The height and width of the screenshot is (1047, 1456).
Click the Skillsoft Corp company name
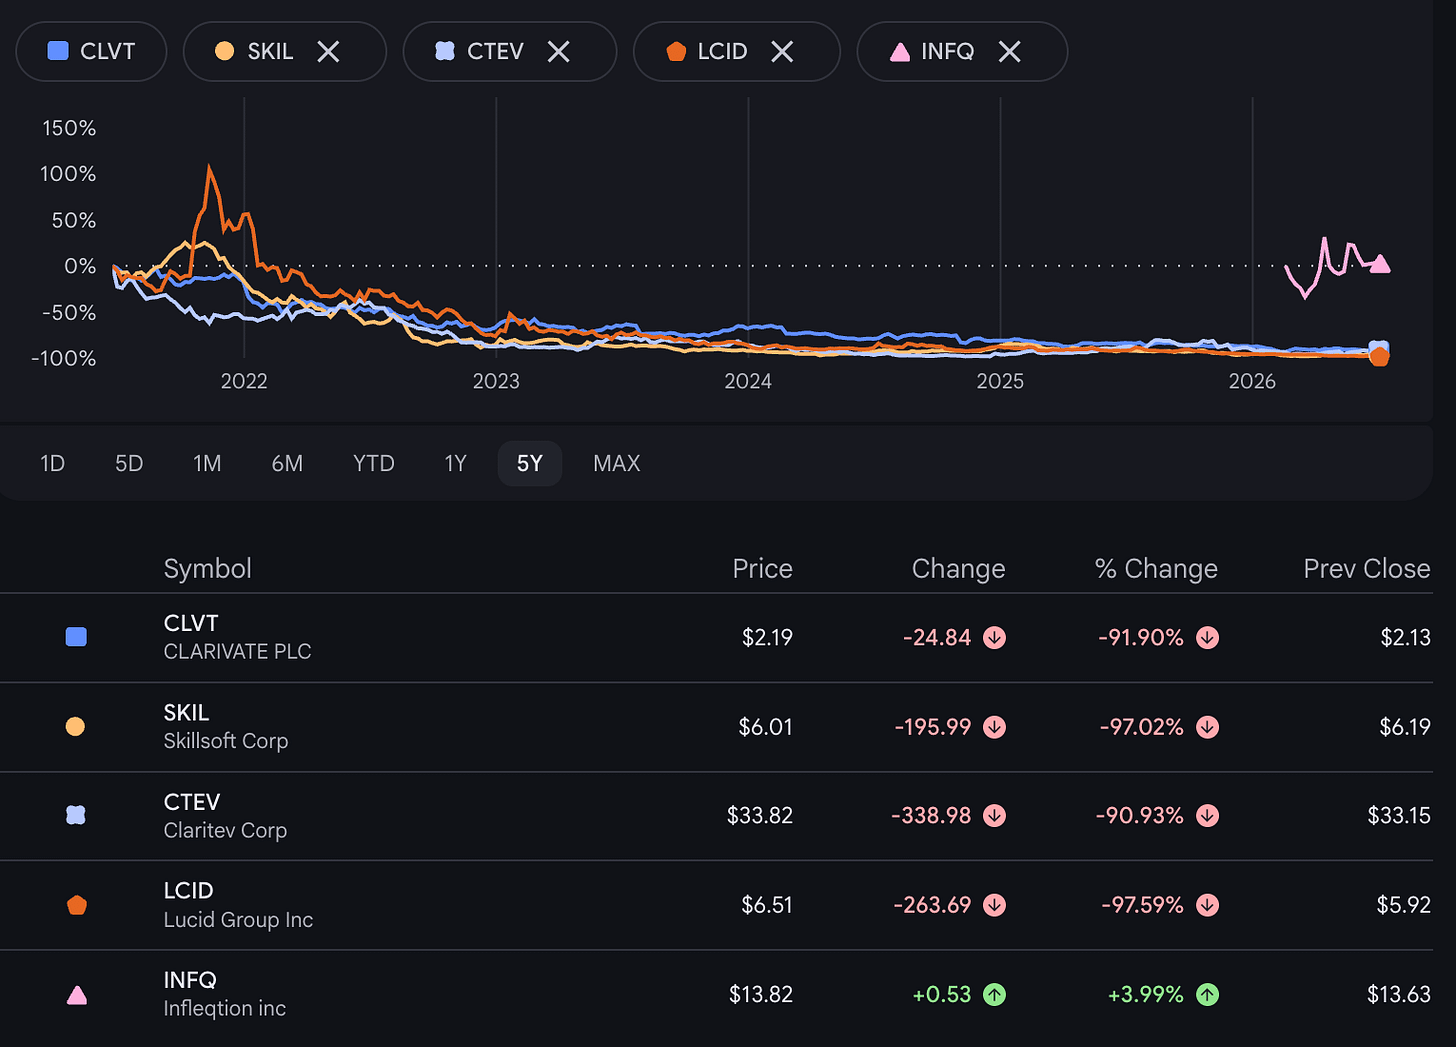[226, 741]
